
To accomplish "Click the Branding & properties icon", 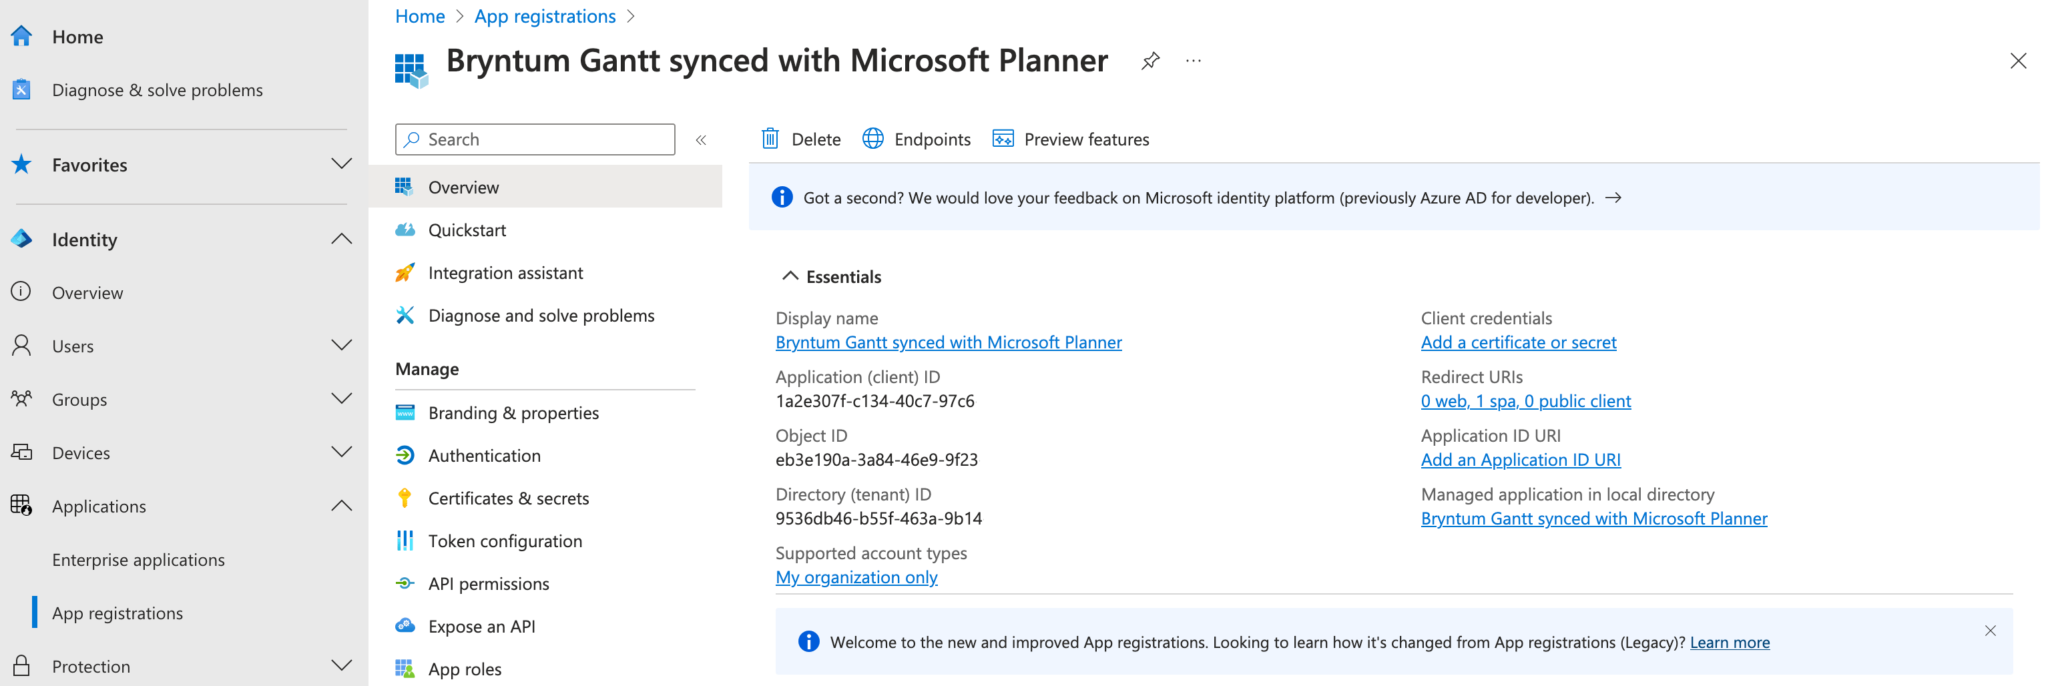I will pos(405,412).
